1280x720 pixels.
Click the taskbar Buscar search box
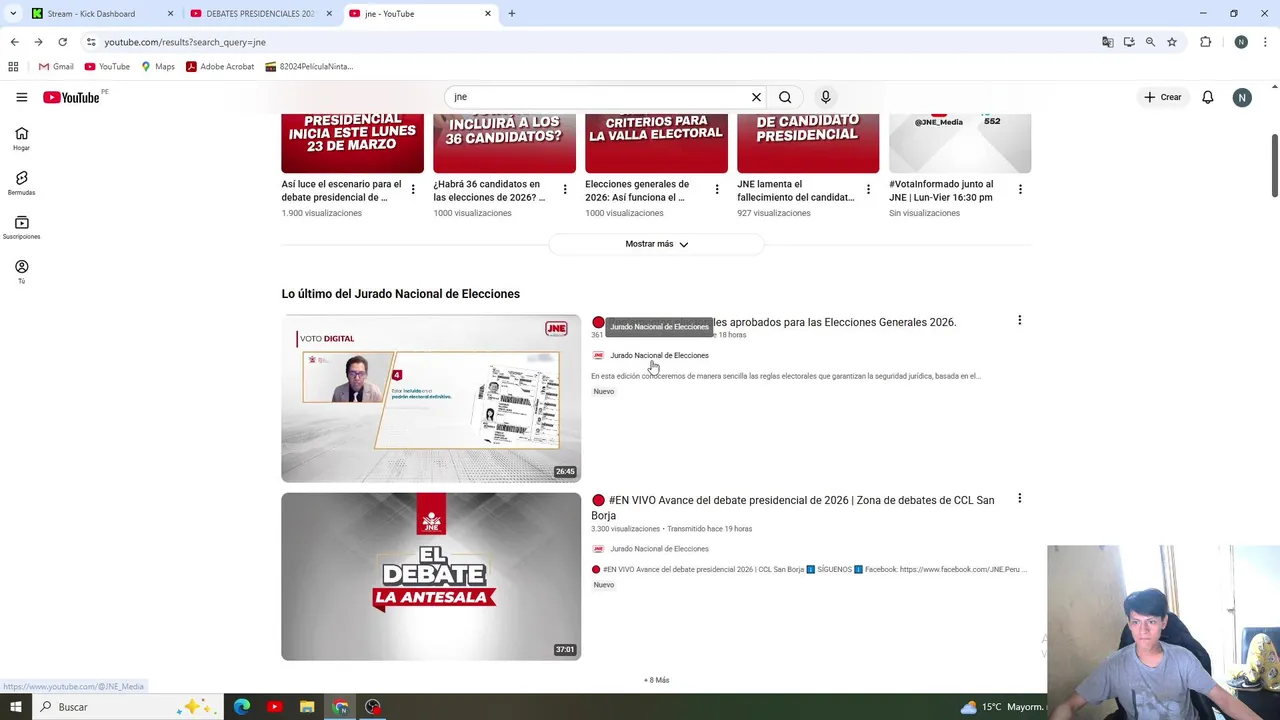126,707
